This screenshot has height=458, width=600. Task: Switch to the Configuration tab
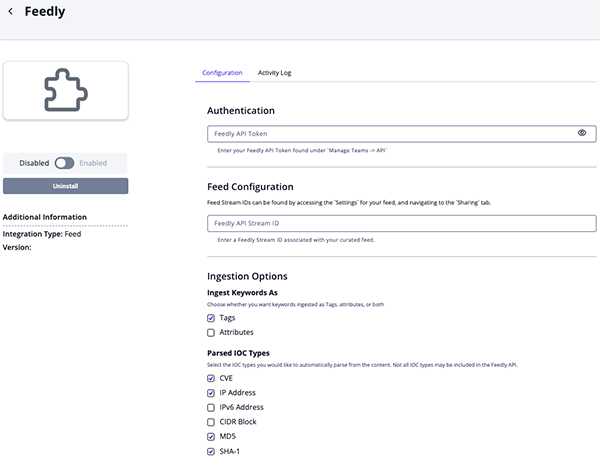tap(222, 73)
